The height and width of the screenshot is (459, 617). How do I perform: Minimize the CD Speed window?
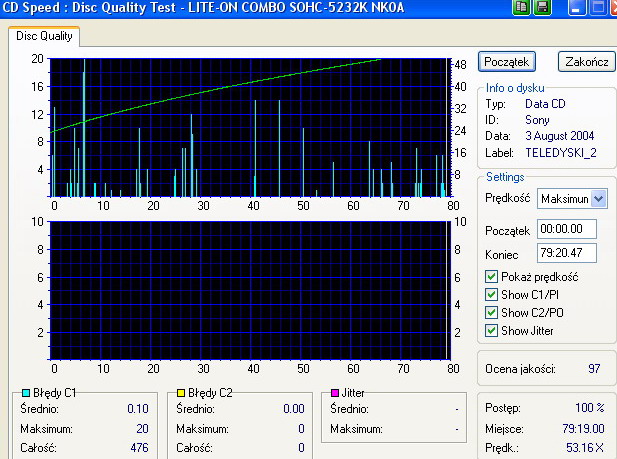[x=576, y=7]
